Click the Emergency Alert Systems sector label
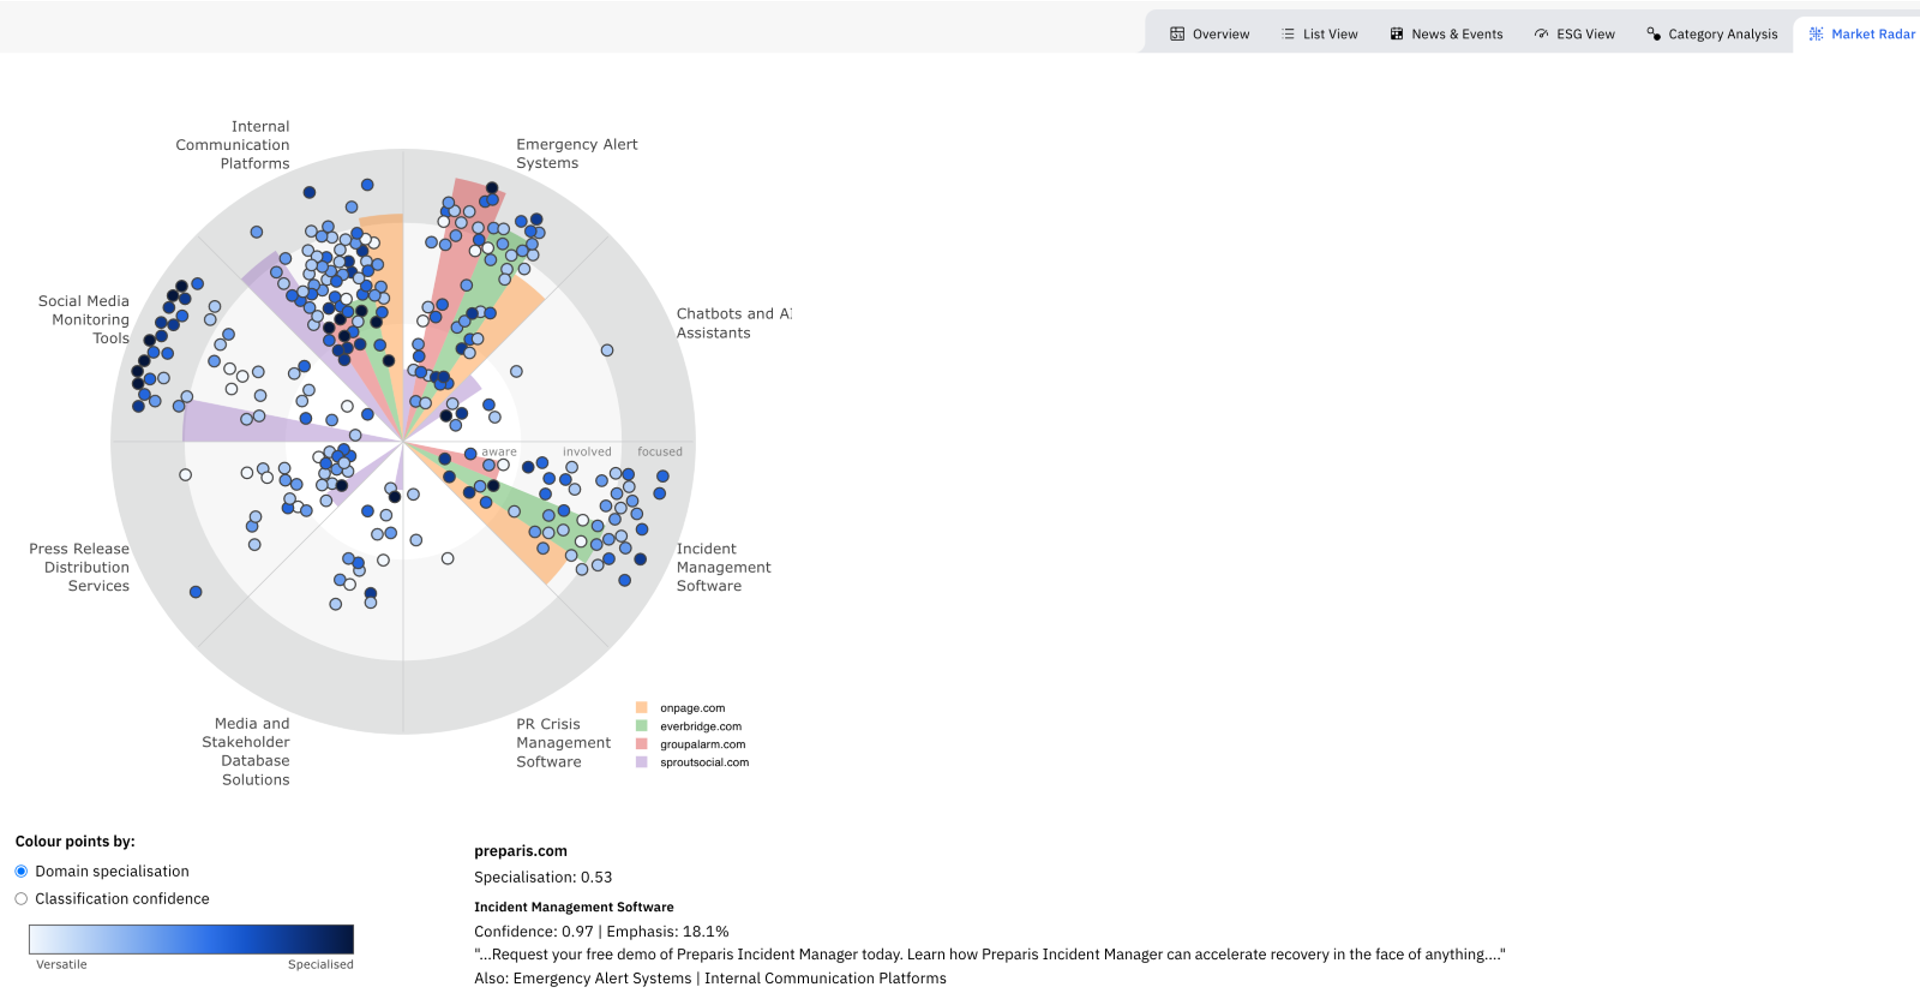 (x=576, y=154)
